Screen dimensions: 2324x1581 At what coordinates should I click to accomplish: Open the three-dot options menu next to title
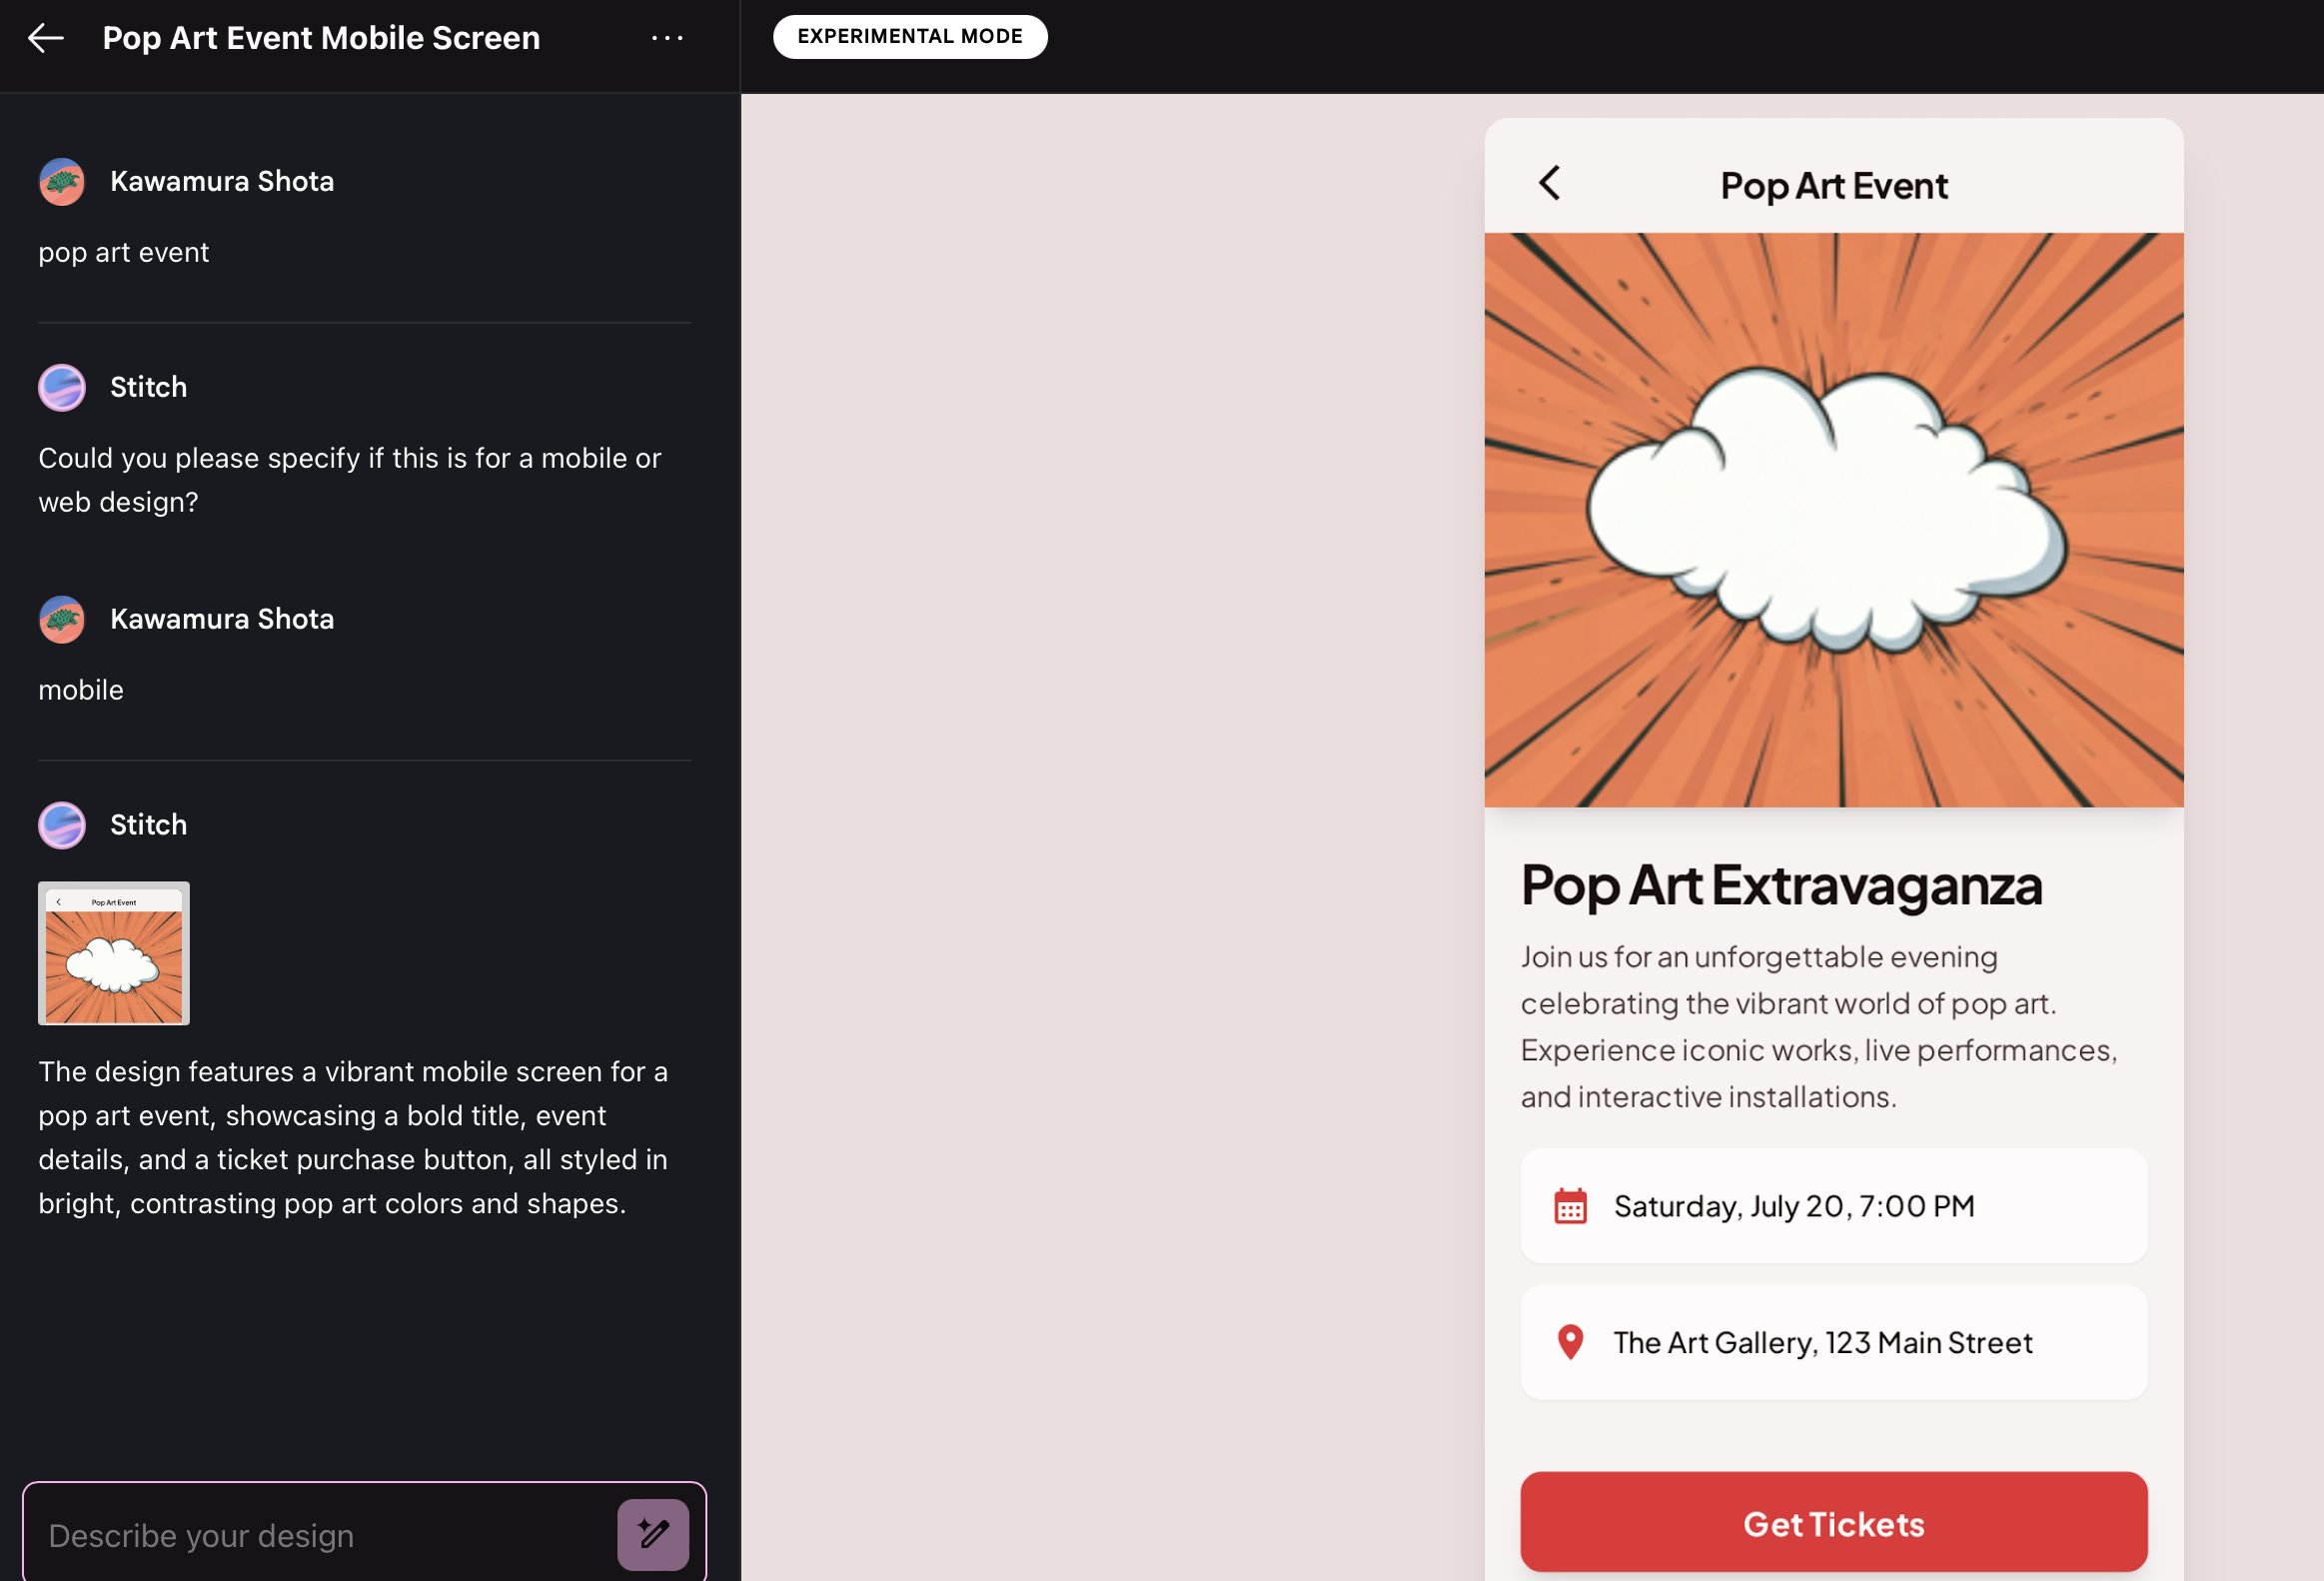[x=668, y=38]
